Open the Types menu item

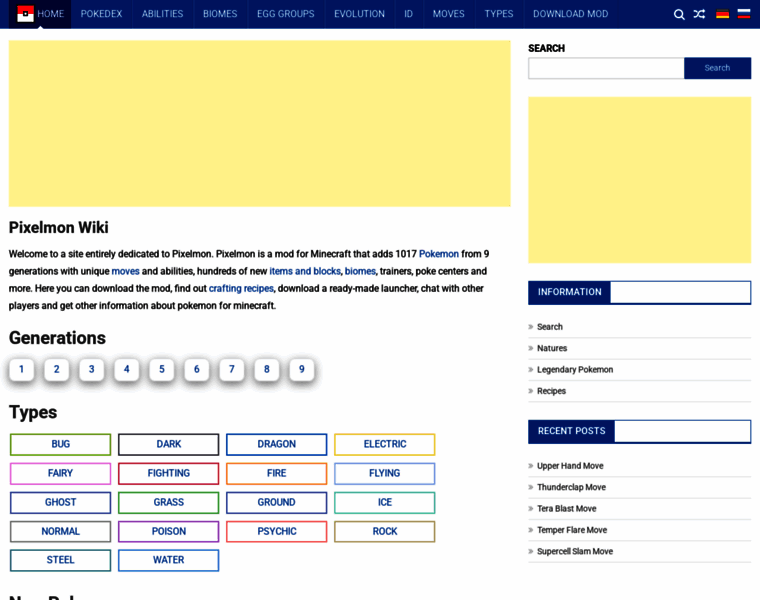coord(499,14)
